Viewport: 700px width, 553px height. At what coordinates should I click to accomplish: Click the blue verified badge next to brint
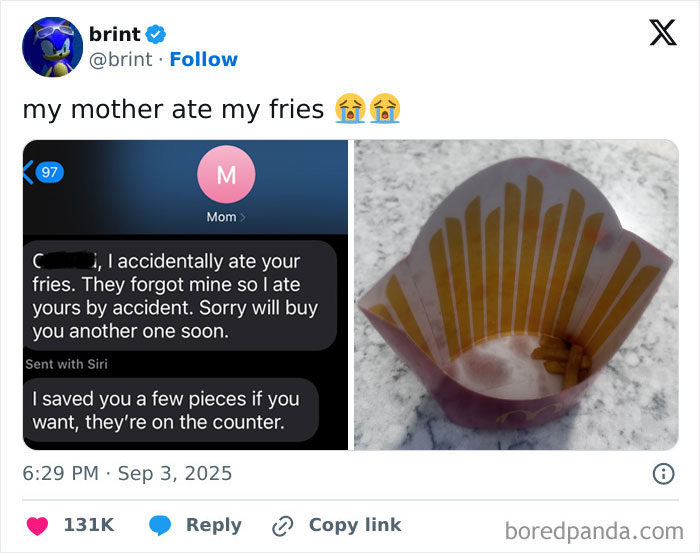point(158,34)
